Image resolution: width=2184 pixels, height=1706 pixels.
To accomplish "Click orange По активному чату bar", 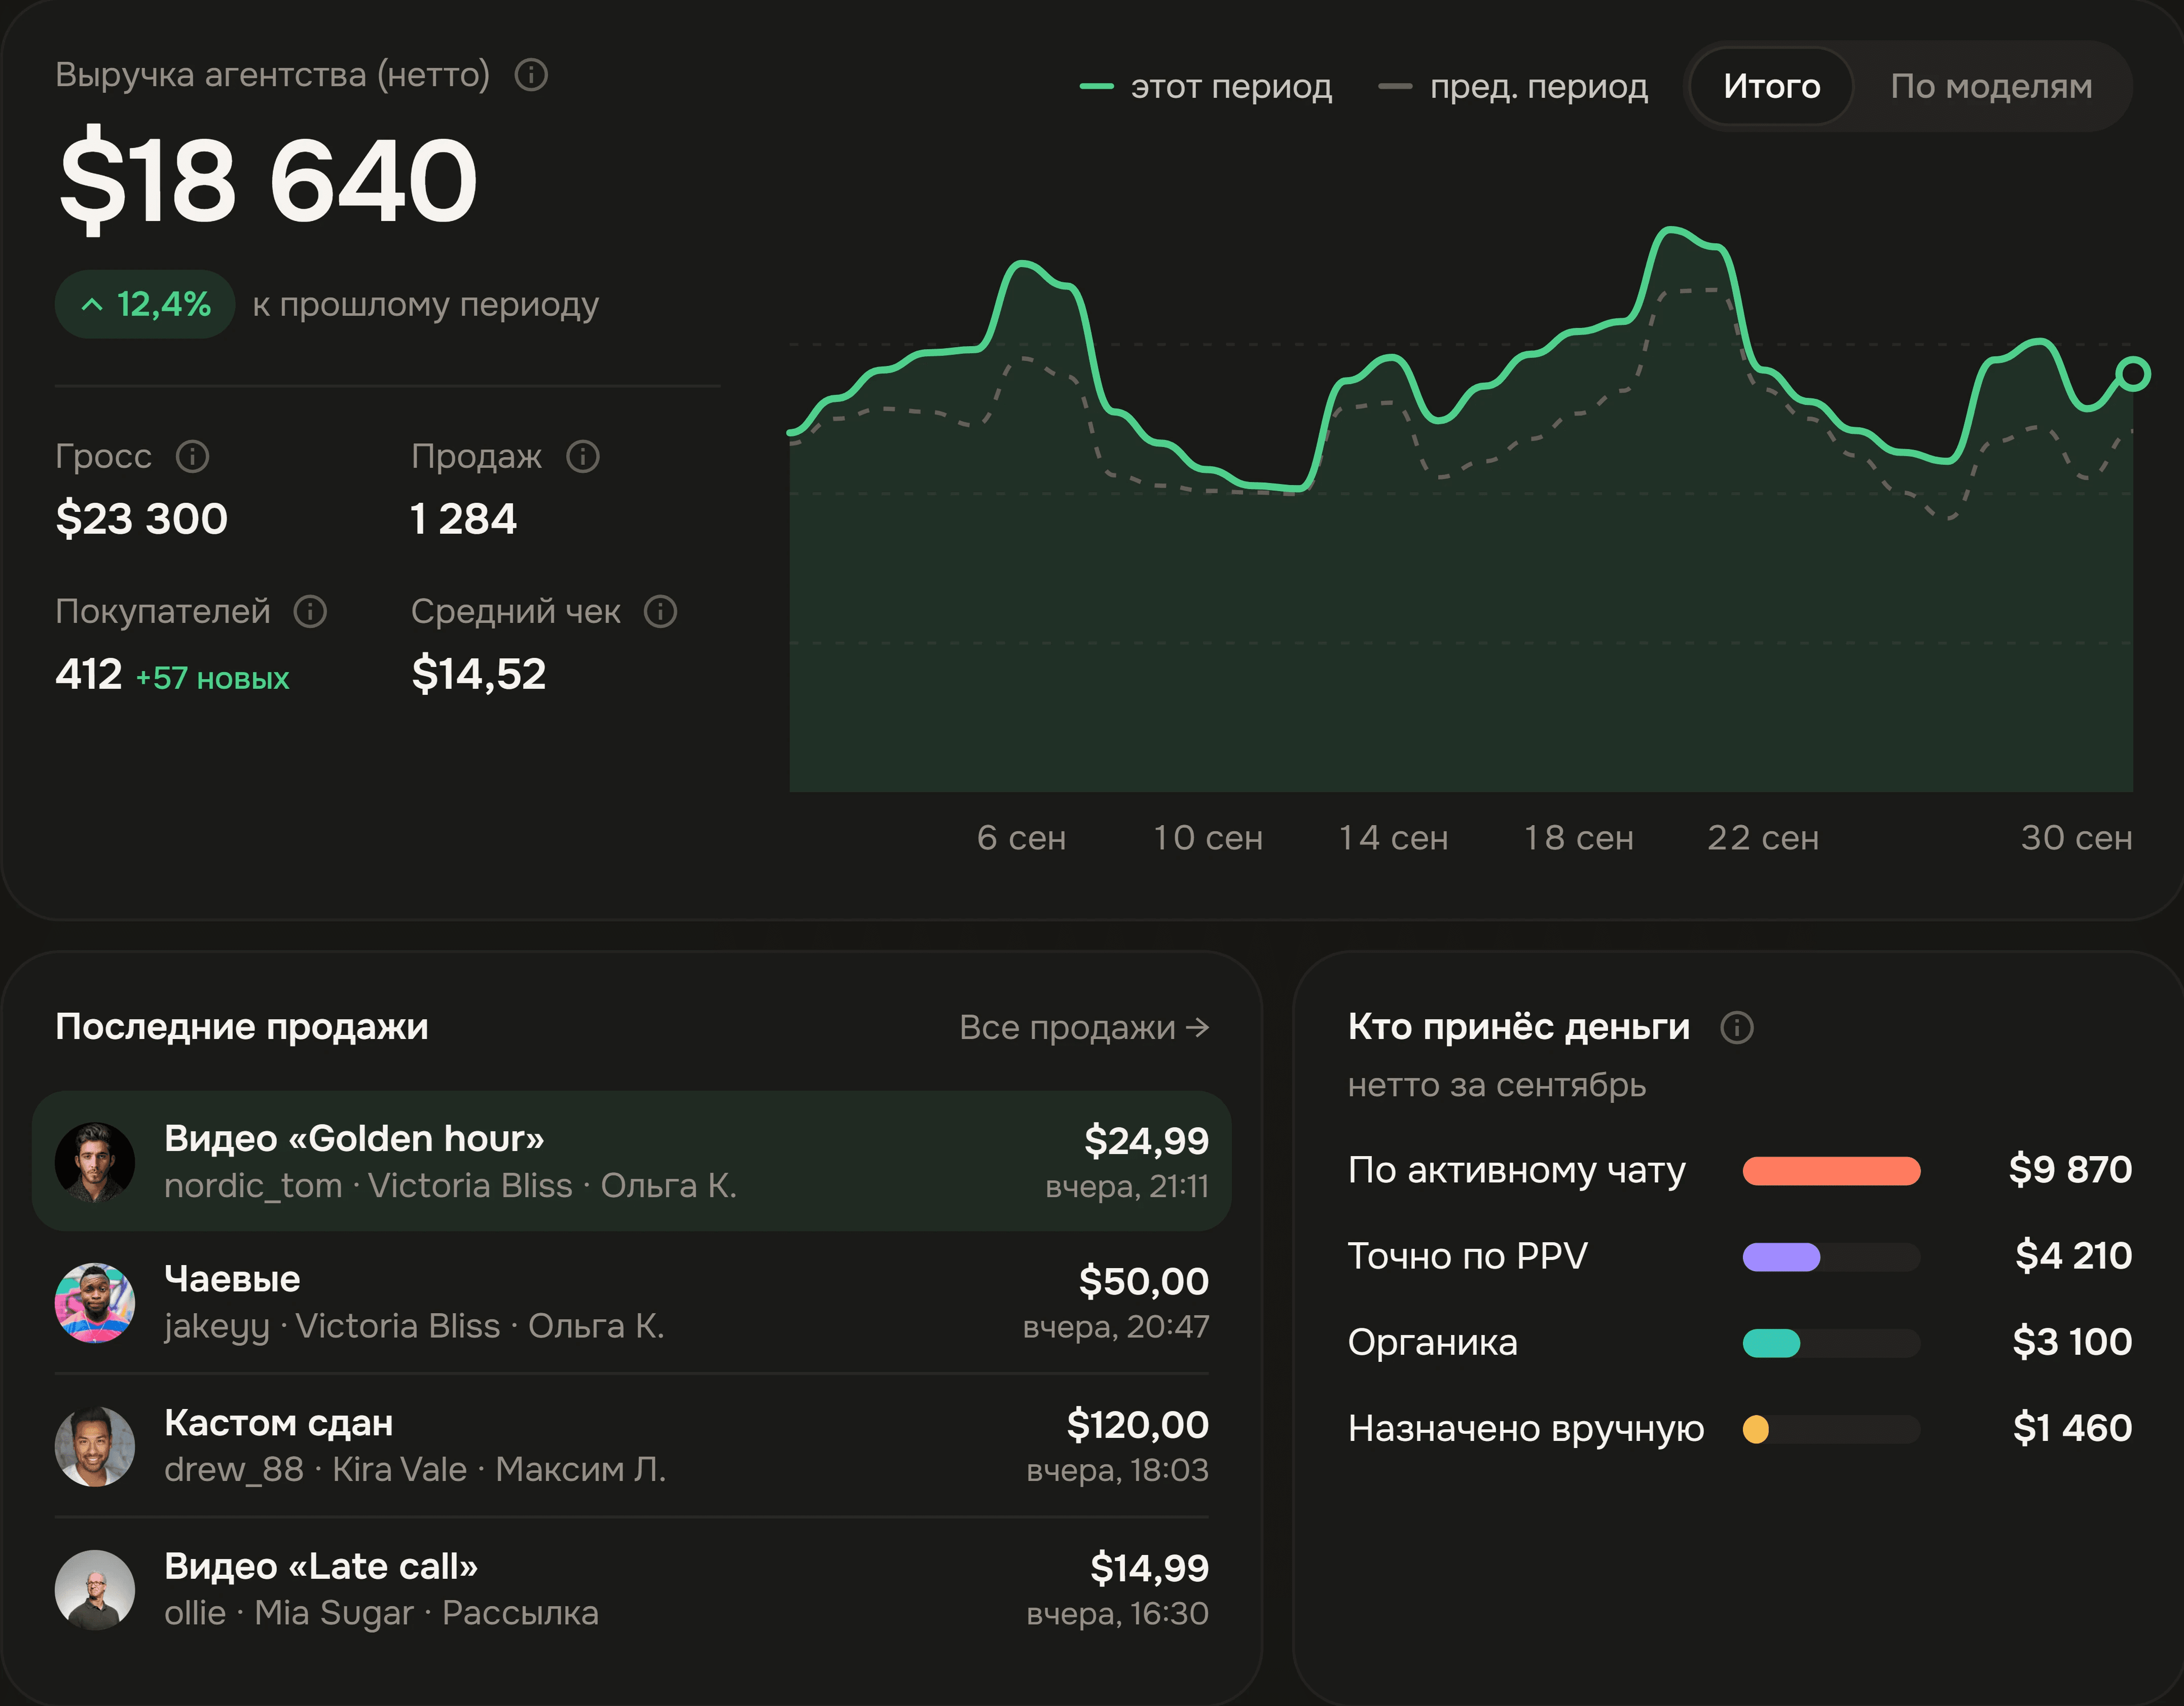I will pyautogui.click(x=1831, y=1171).
